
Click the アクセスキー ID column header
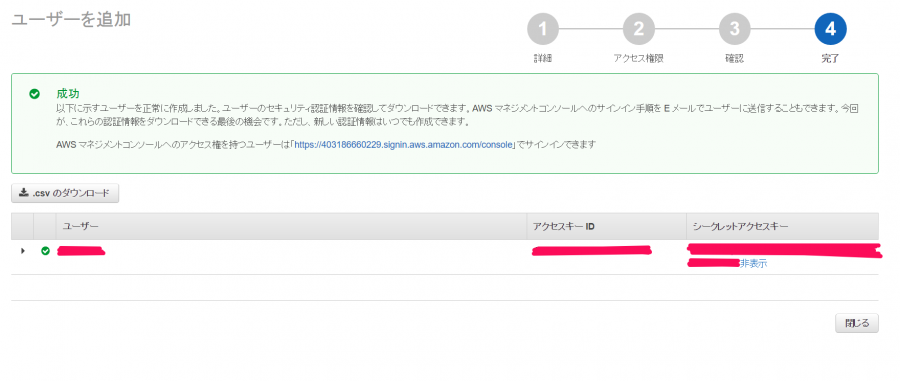click(x=563, y=227)
